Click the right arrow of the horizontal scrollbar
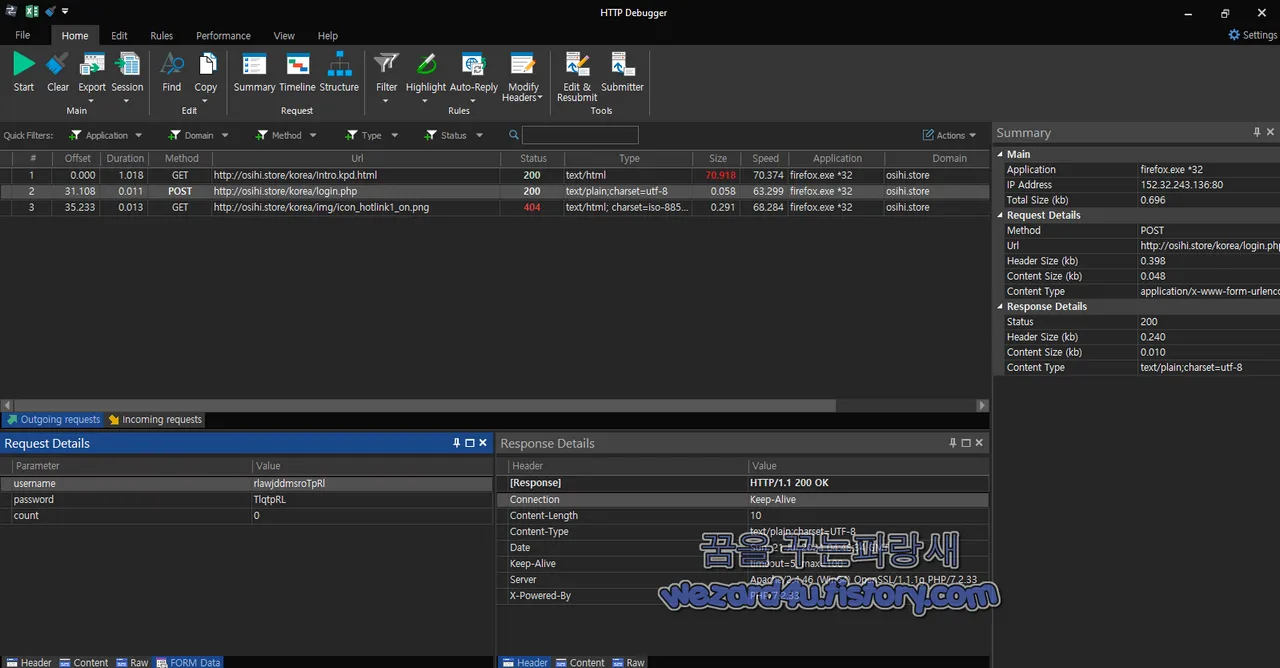The image size is (1280, 668). pos(982,405)
